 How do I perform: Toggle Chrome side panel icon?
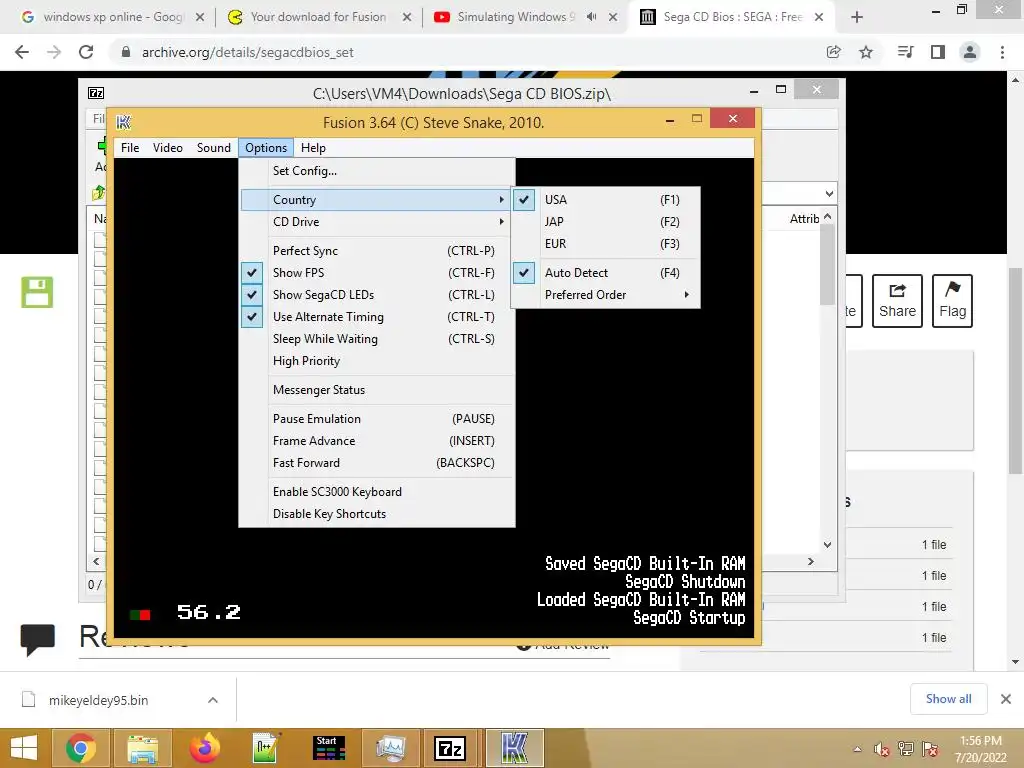(x=938, y=52)
